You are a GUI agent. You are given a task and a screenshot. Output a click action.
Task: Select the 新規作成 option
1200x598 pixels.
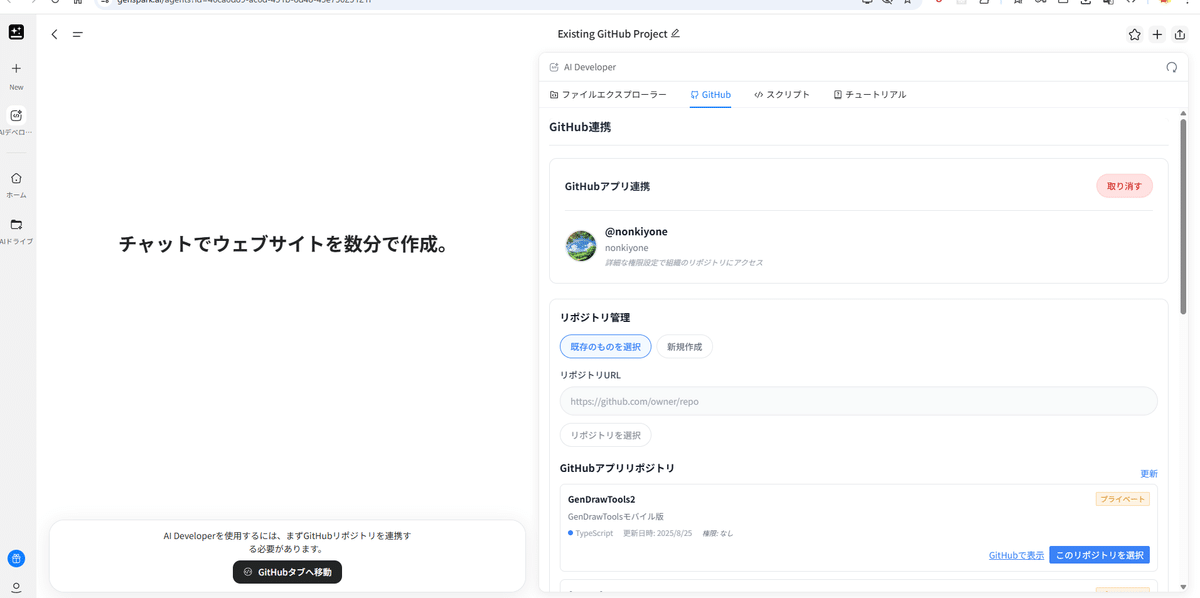[684, 347]
